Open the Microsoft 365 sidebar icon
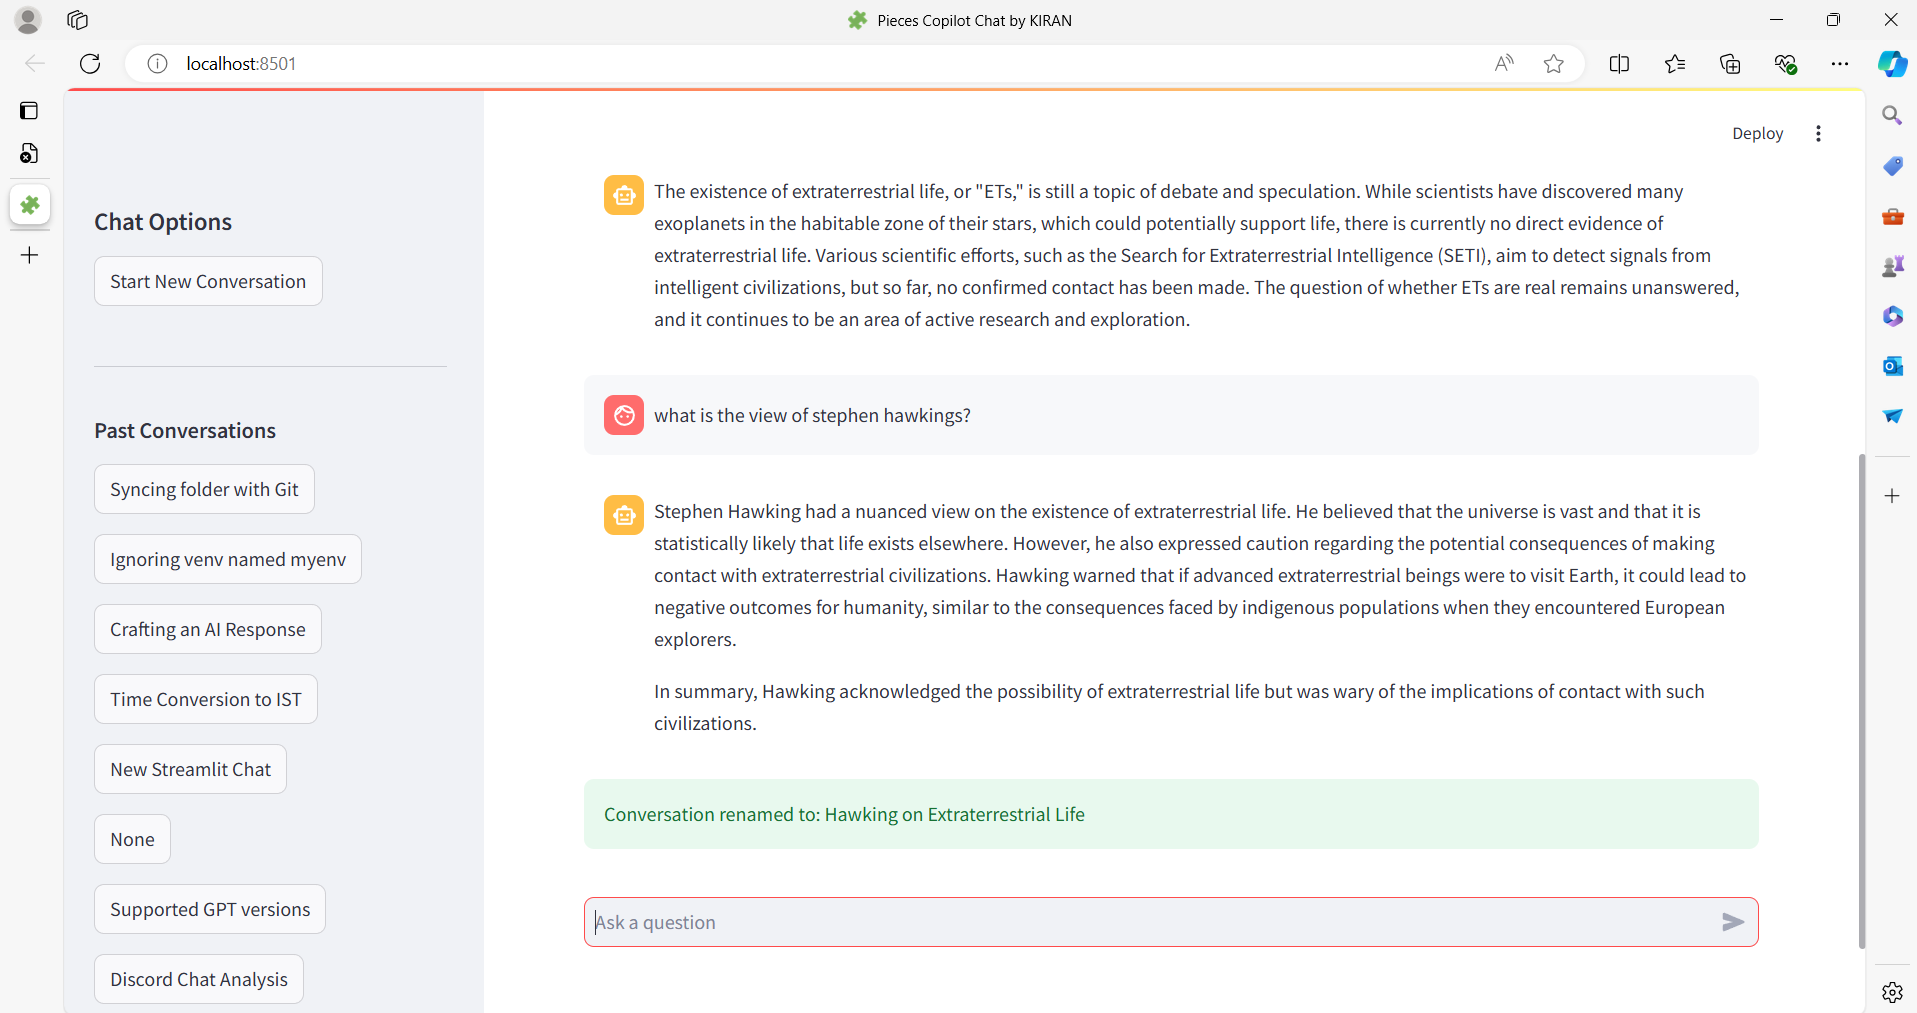The width and height of the screenshot is (1917, 1013). coord(1892,316)
